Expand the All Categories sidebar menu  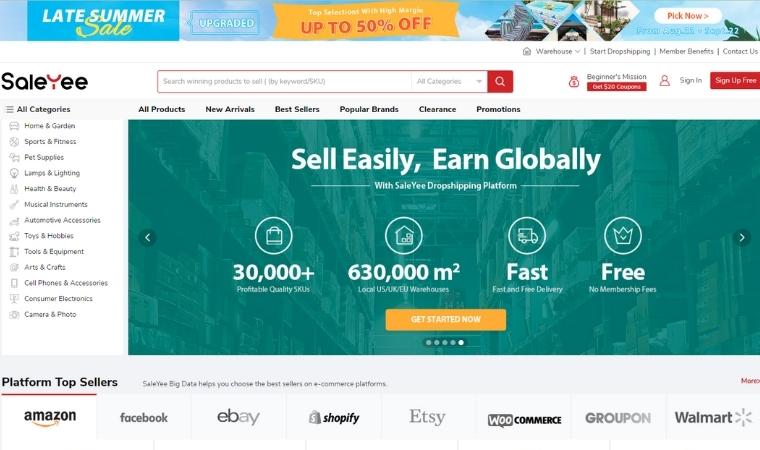tap(38, 109)
